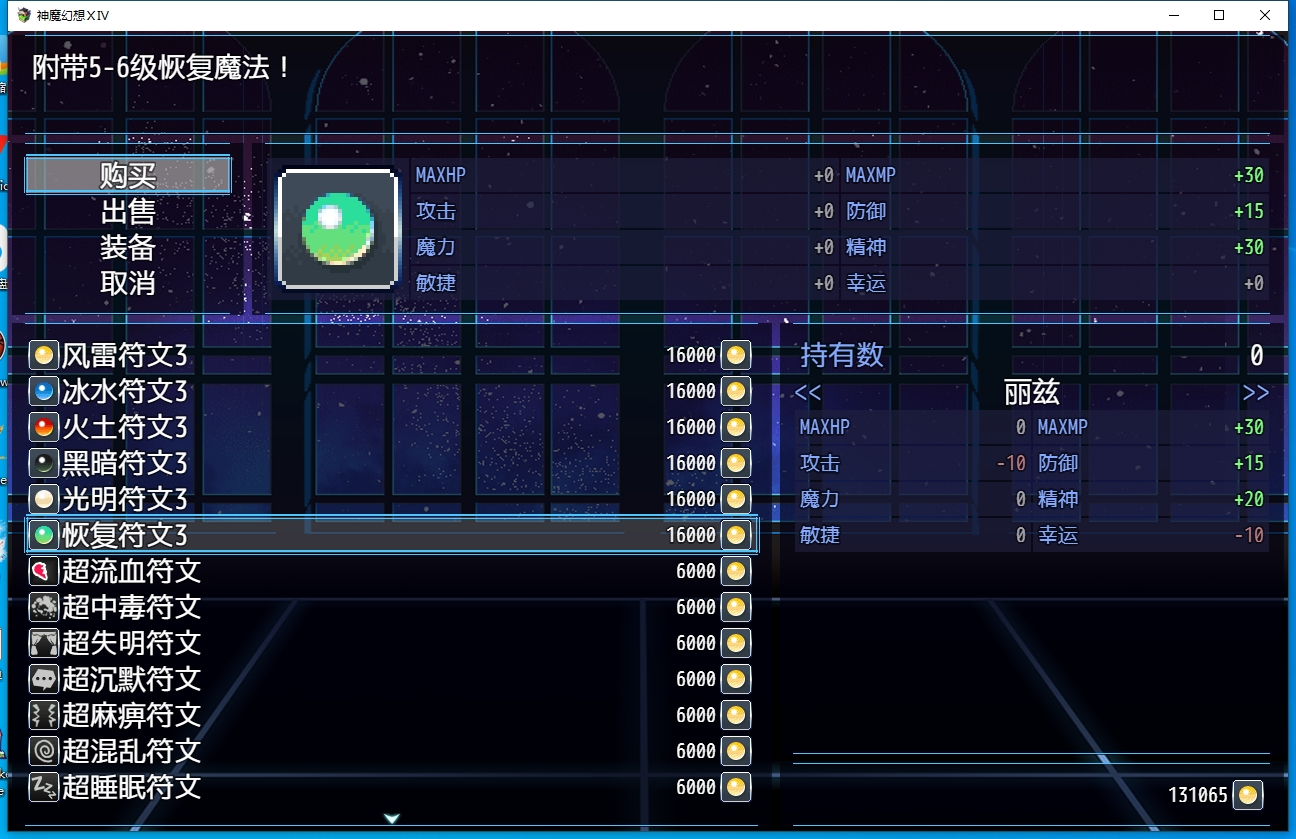Select 恢复符文3 in the shop list

tap(391, 535)
